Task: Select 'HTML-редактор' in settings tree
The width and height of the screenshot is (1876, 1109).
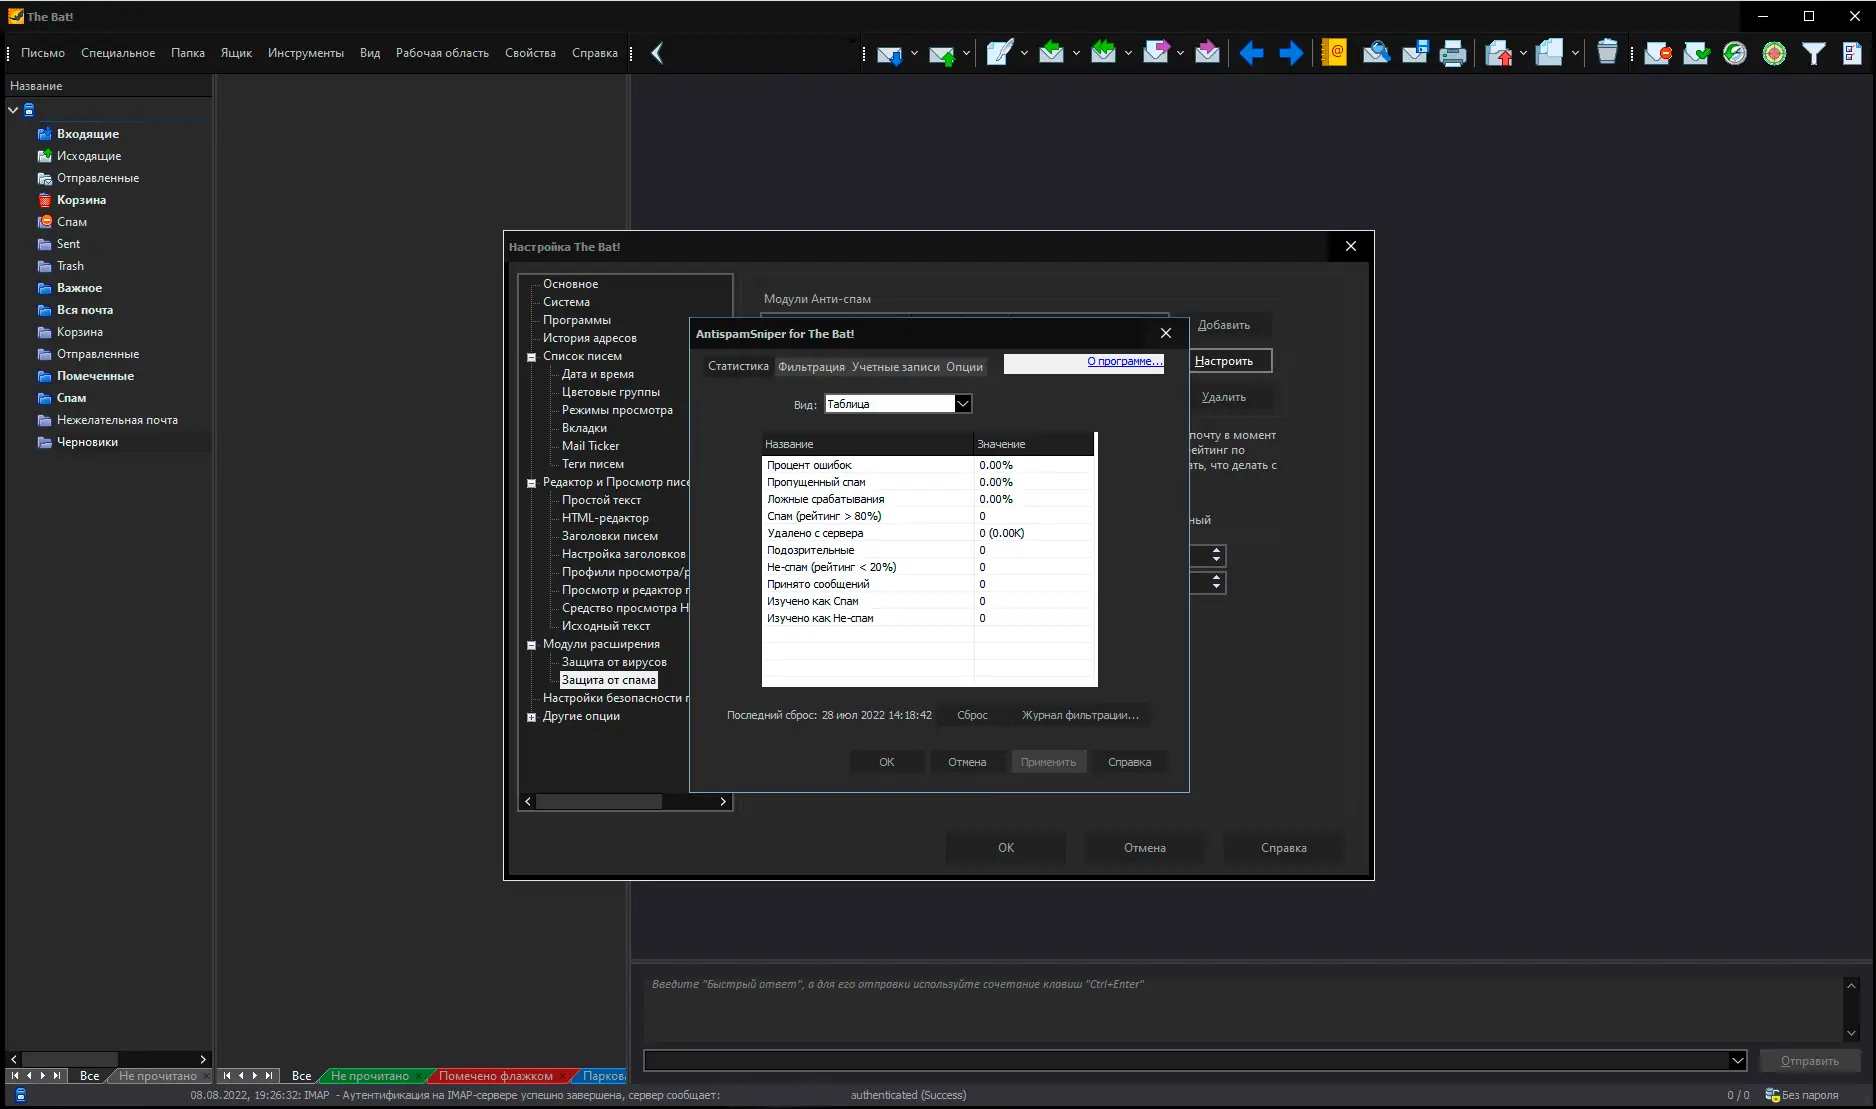Action: coord(605,518)
